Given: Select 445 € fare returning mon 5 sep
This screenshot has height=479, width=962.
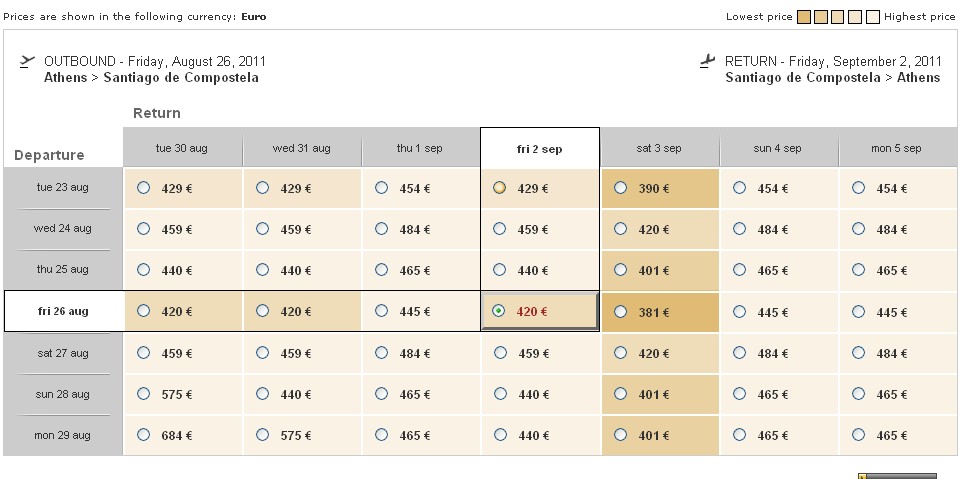Looking at the screenshot, I should click(859, 311).
